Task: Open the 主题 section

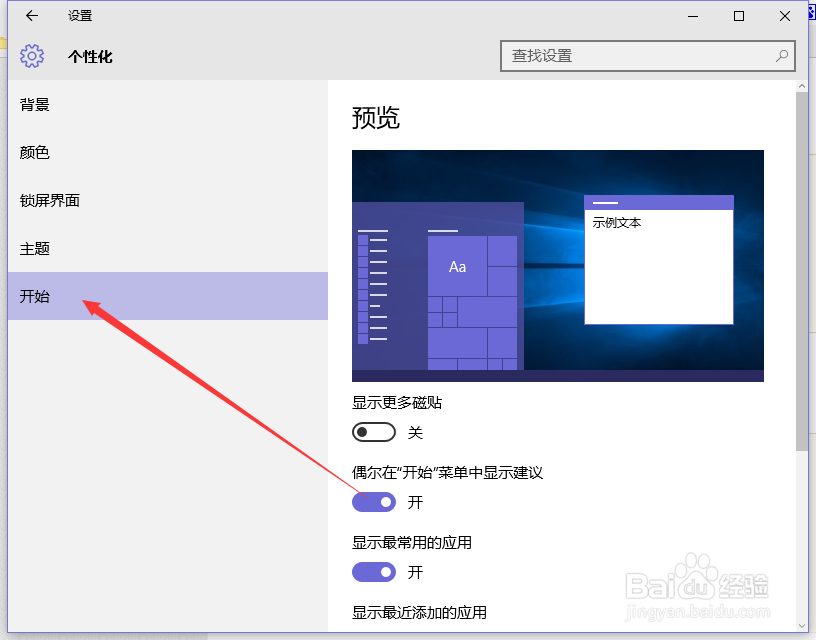Action: pos(35,248)
